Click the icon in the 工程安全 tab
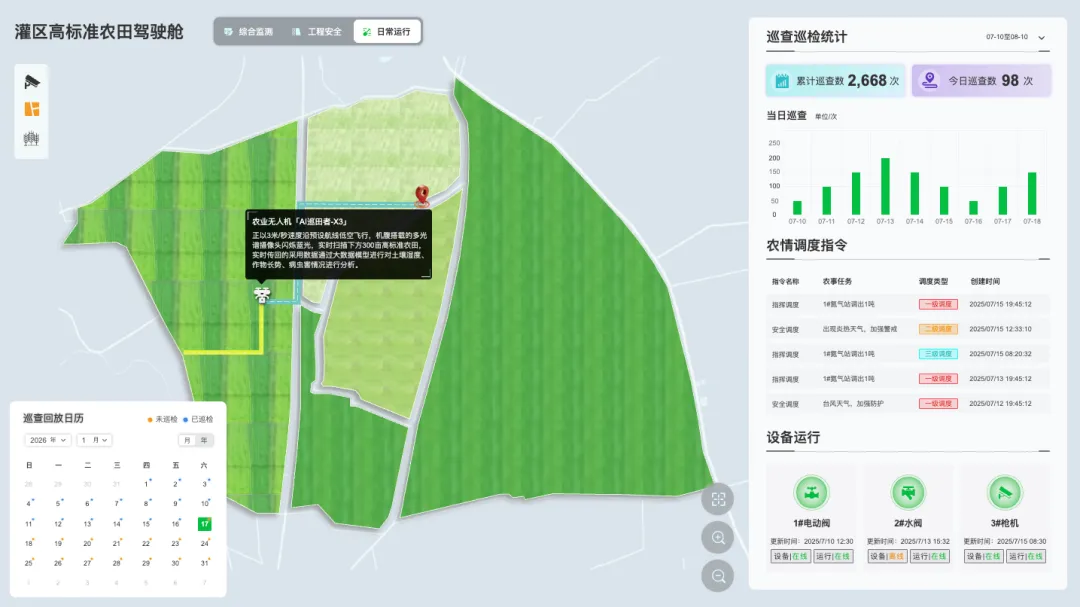 point(296,32)
